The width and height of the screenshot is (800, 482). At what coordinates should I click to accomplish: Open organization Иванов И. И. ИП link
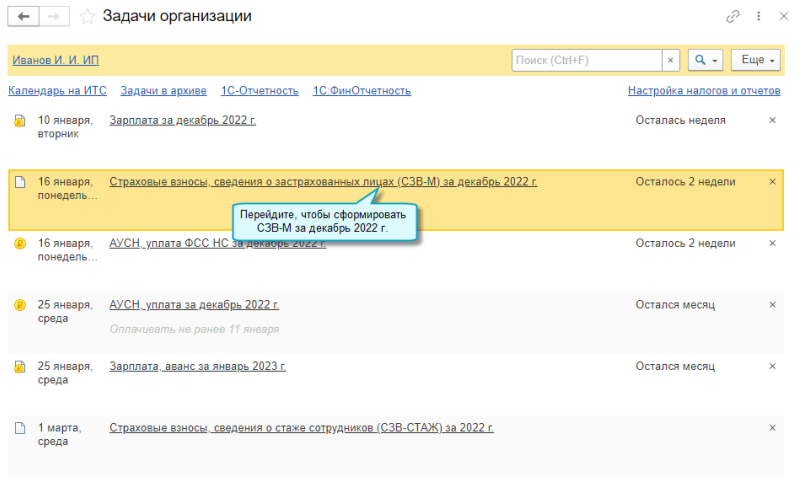tap(56, 60)
